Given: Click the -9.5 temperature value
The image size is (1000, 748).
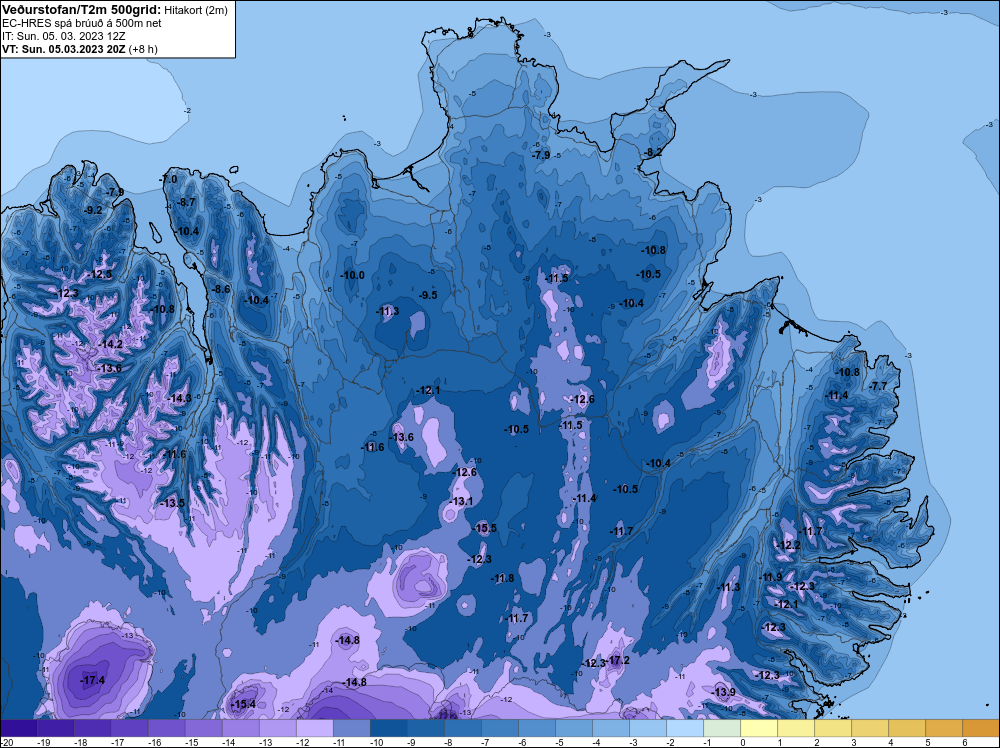Looking at the screenshot, I should 428,295.
